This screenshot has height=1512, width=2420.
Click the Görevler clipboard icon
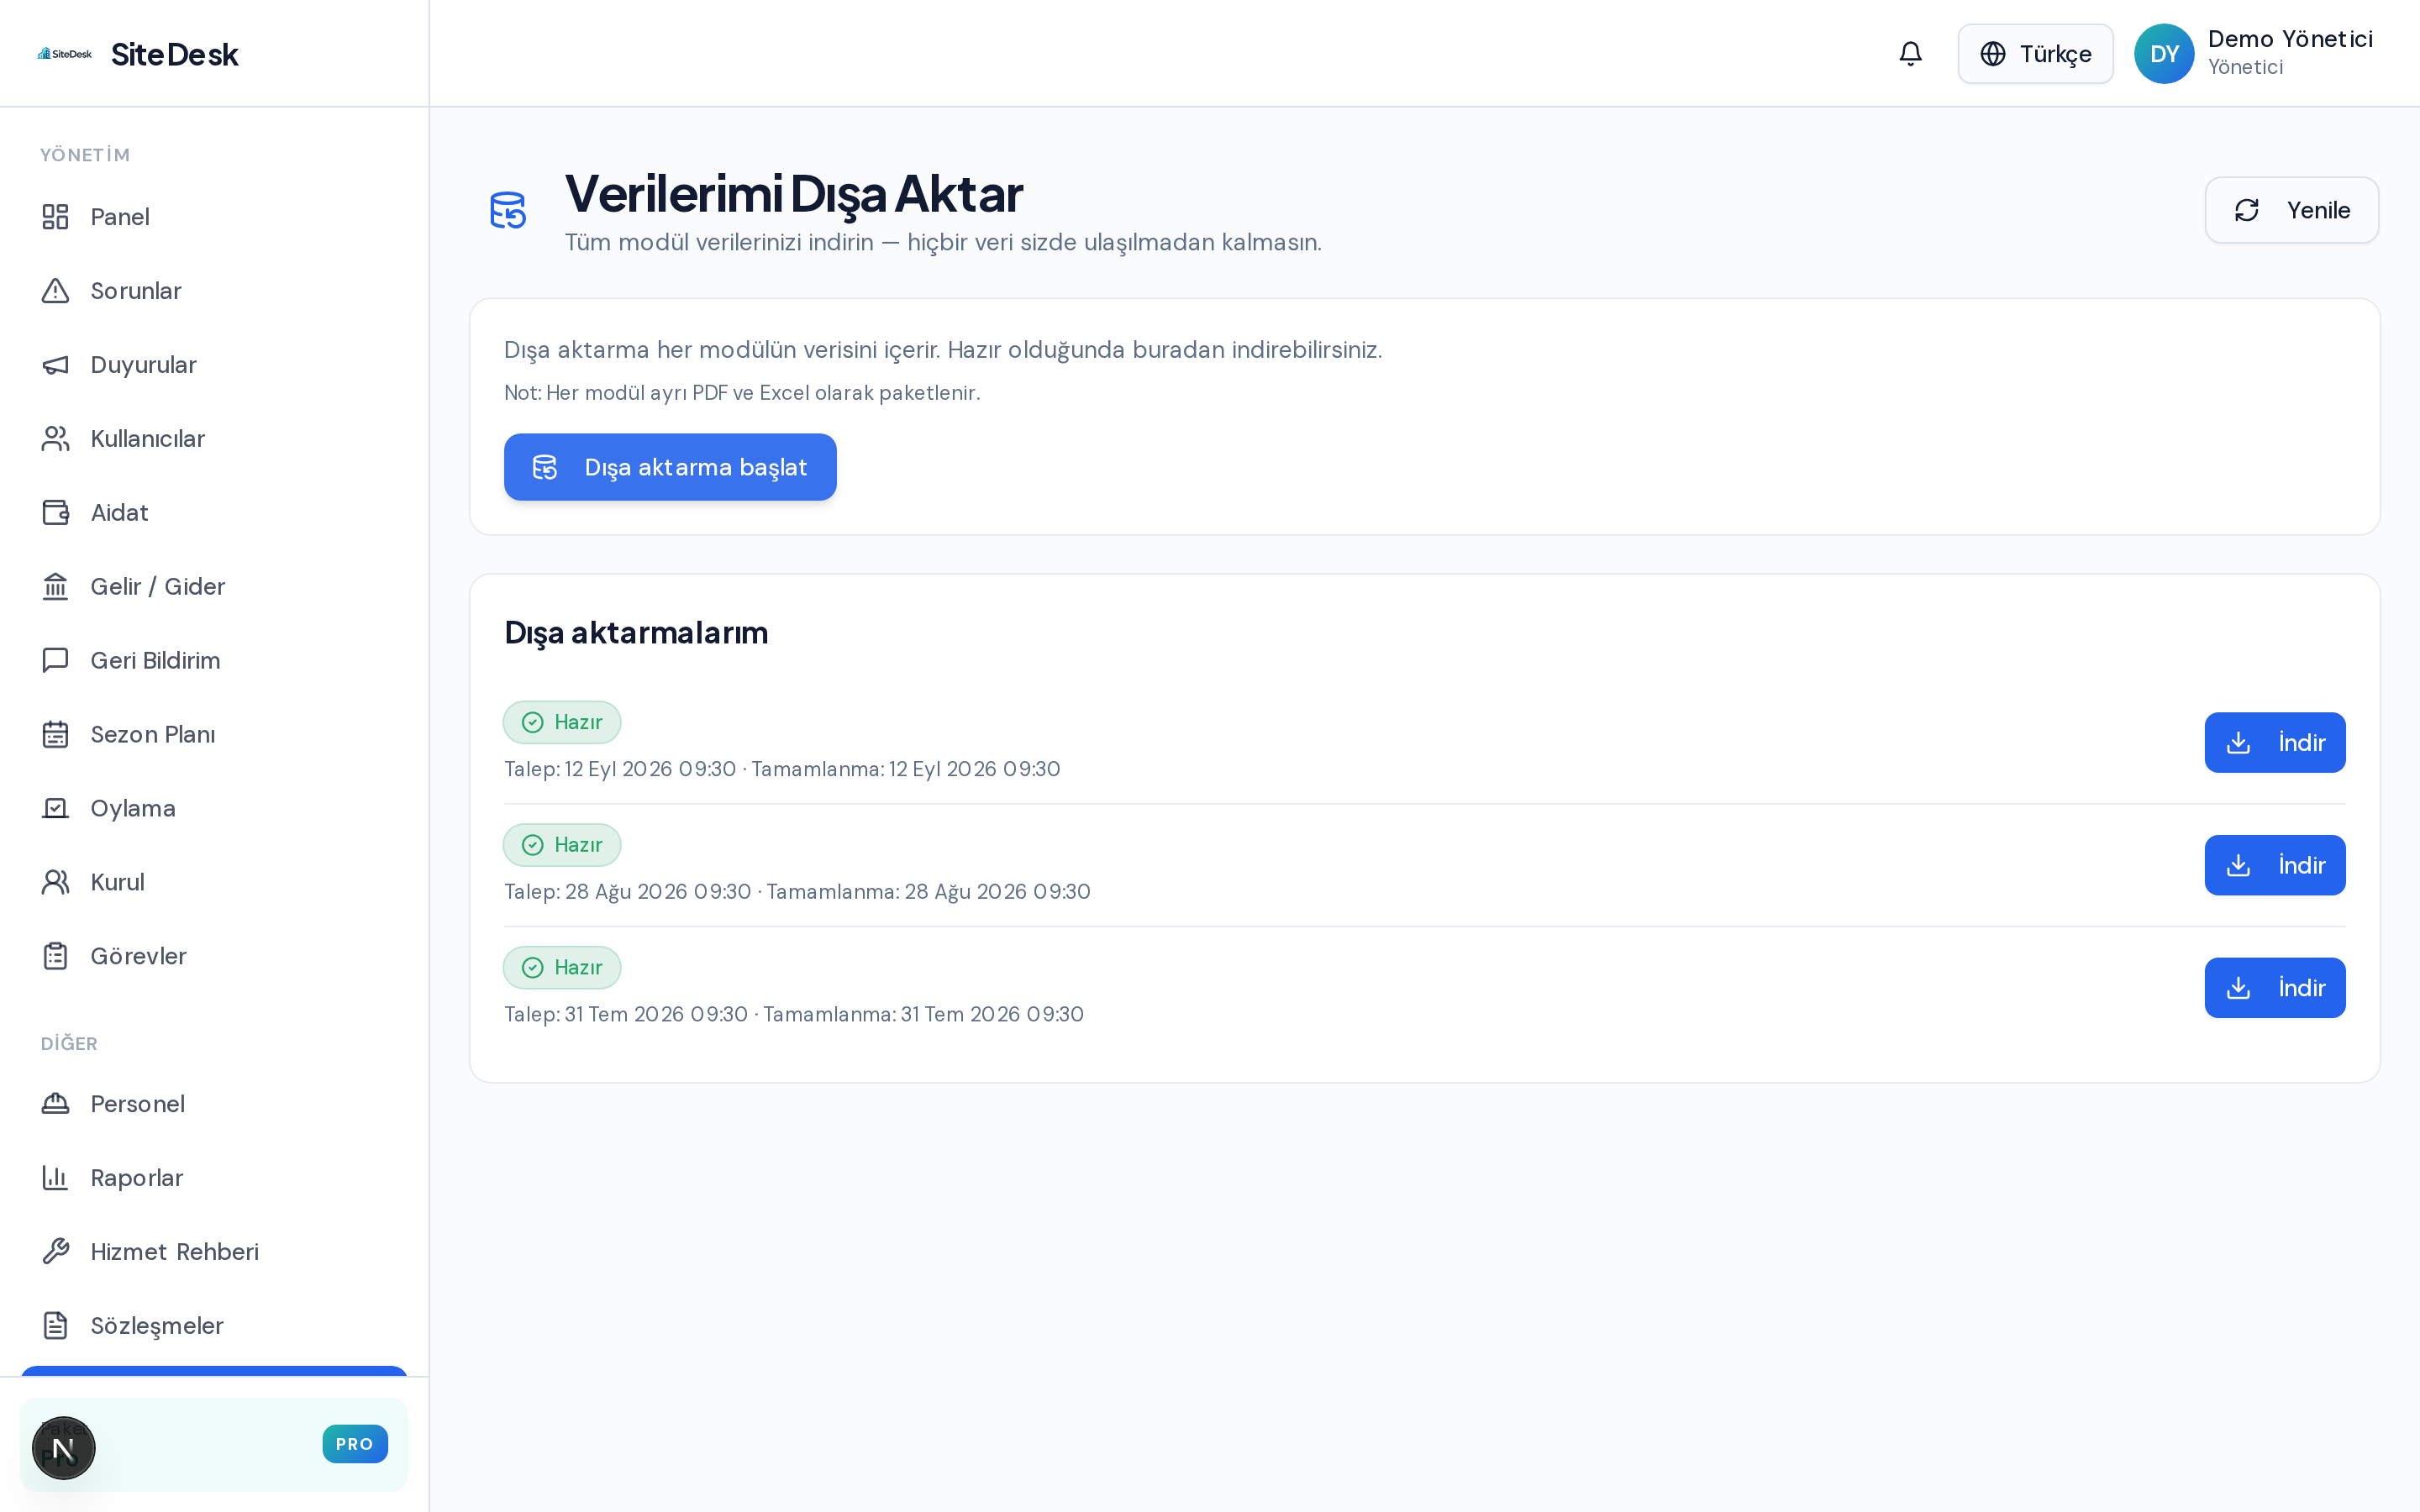coord(56,957)
